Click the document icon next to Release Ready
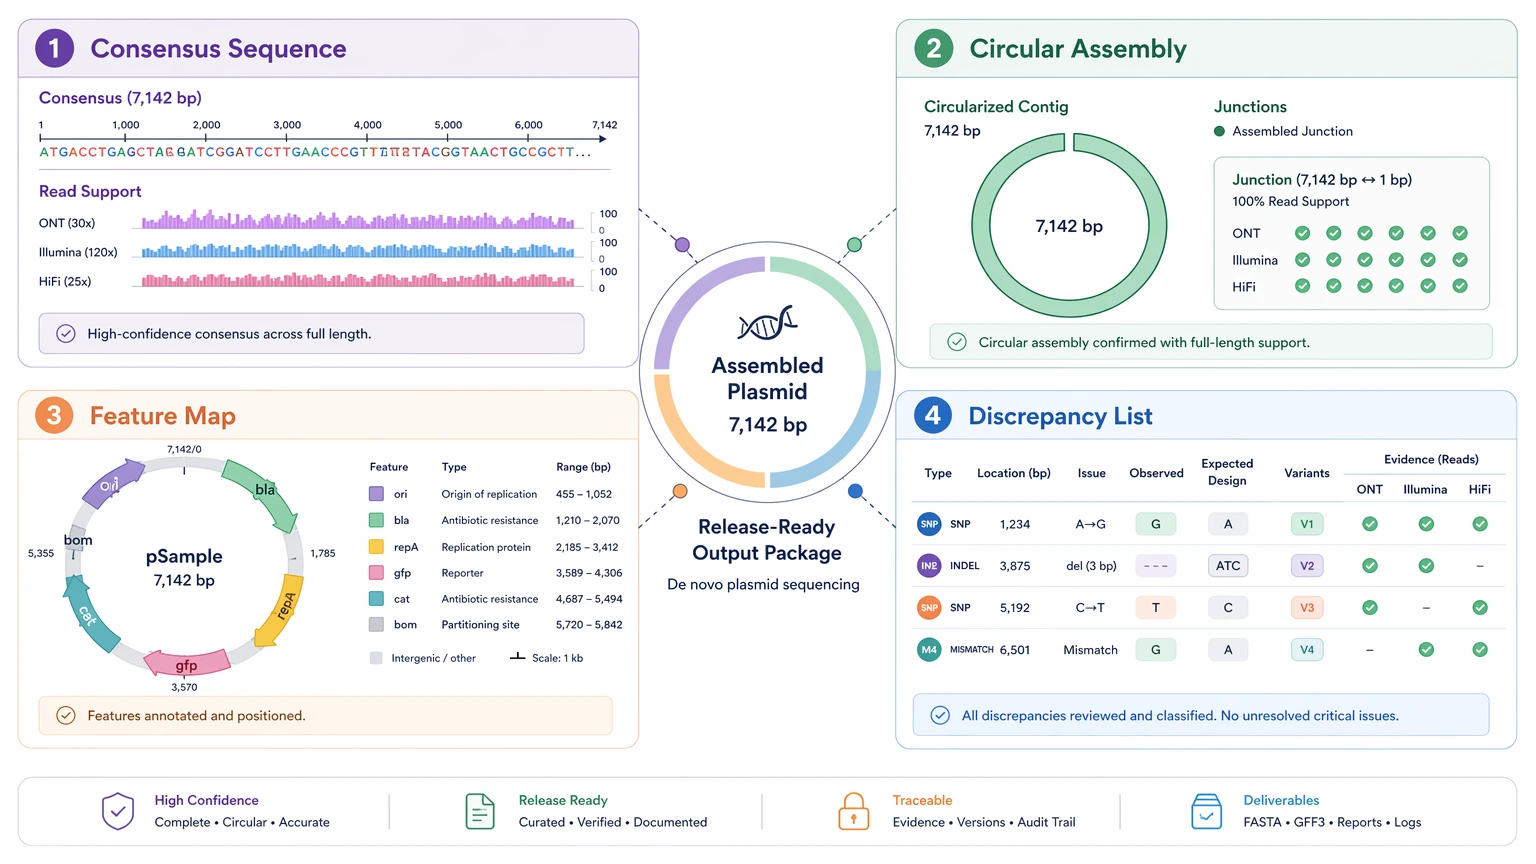This screenshot has height=864, width=1536. click(480, 811)
